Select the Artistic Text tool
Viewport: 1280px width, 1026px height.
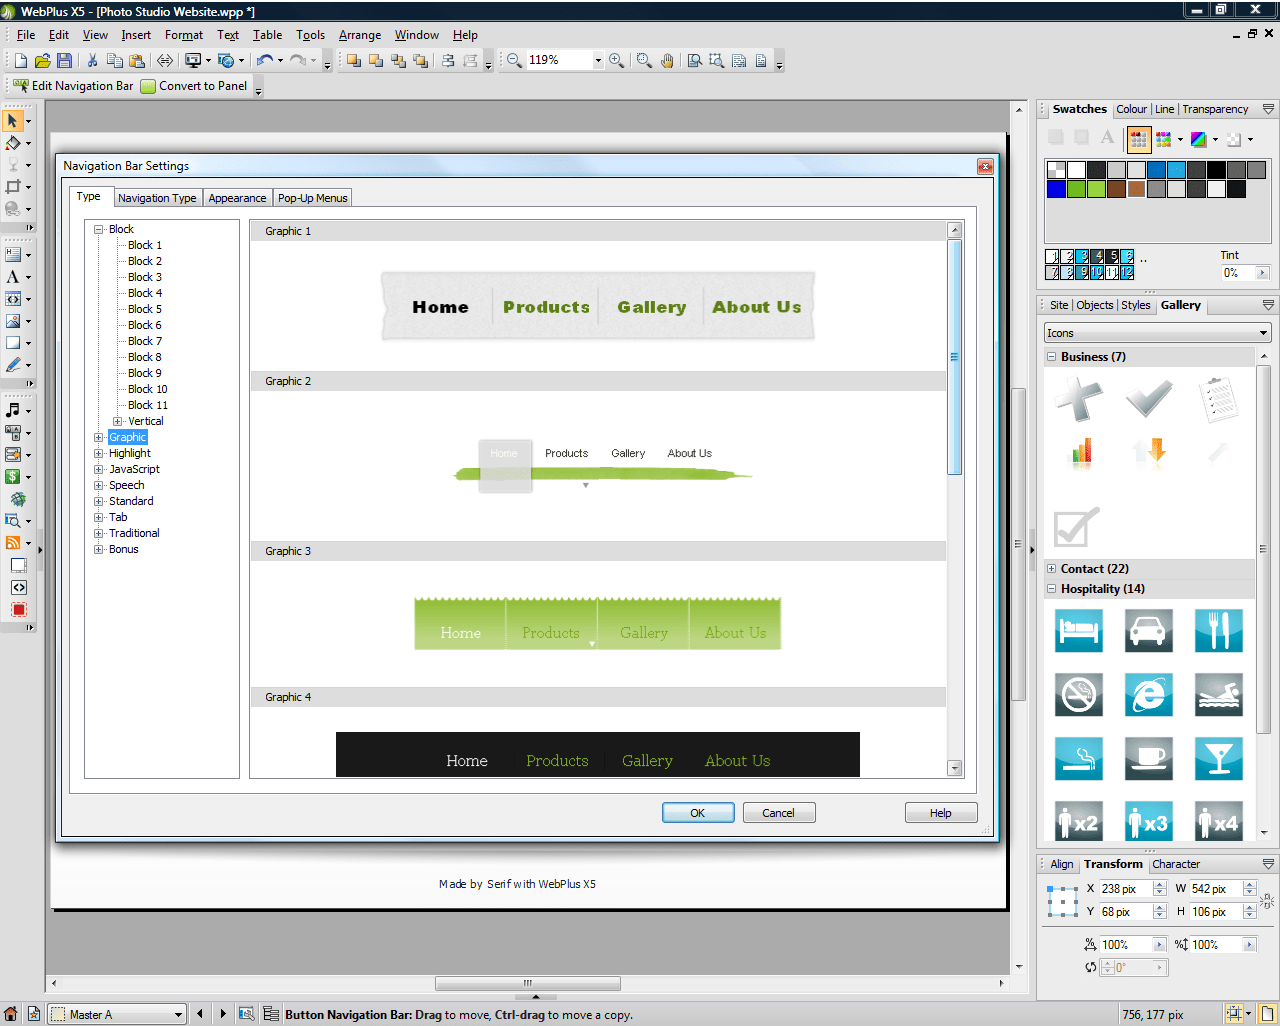pos(13,275)
